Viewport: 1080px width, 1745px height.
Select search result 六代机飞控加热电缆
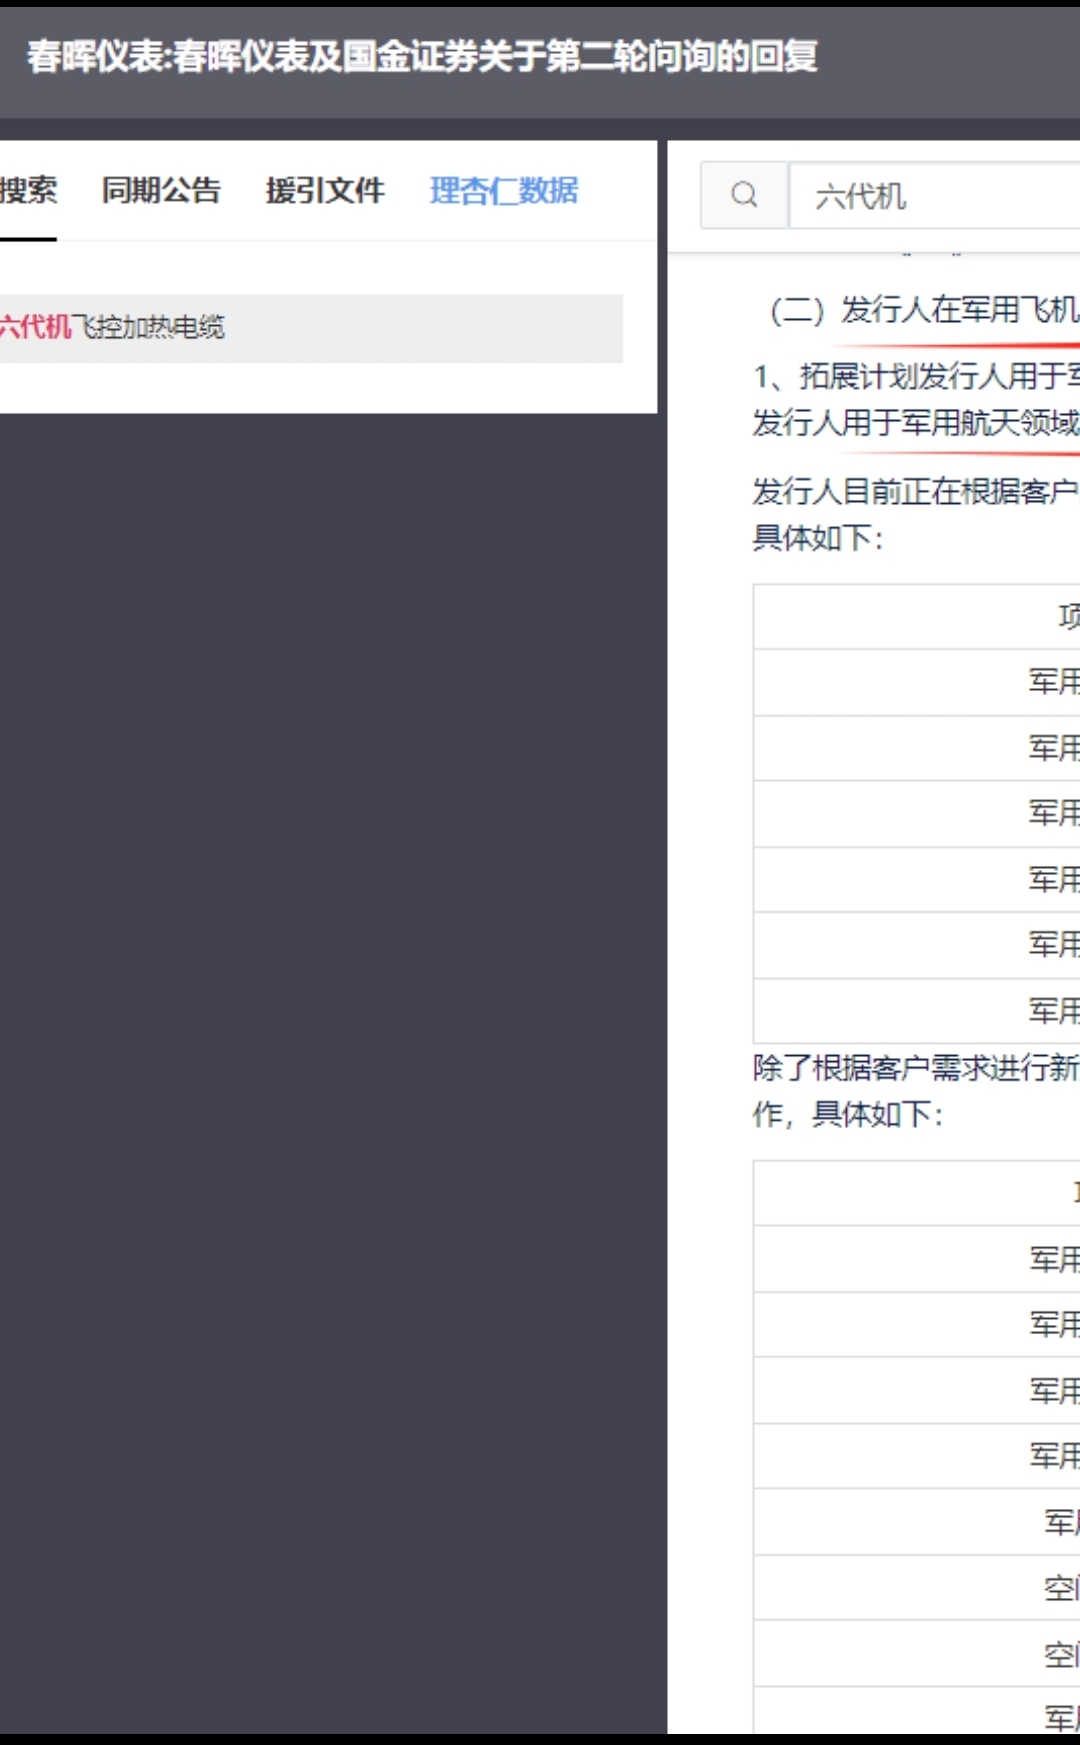311,328
